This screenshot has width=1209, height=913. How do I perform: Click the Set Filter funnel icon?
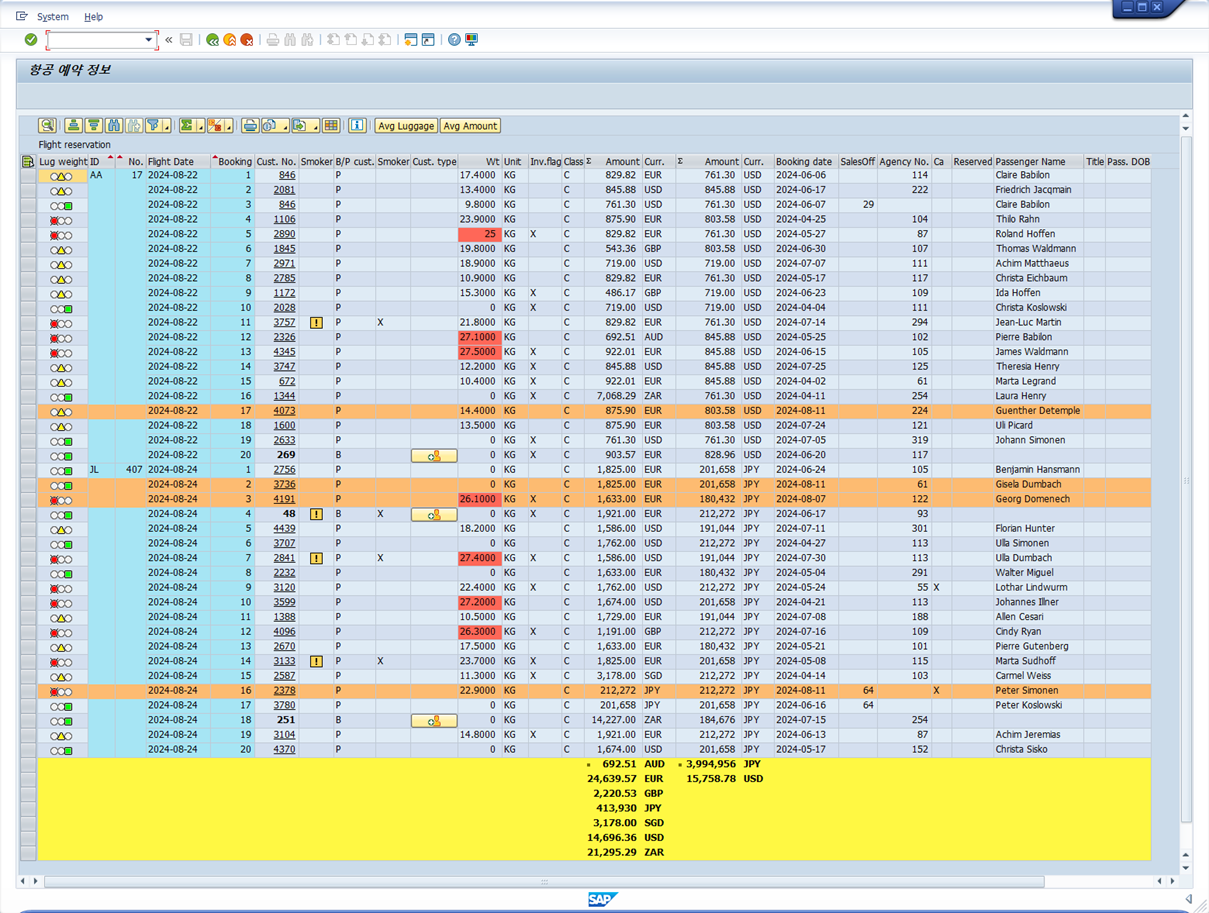point(153,126)
